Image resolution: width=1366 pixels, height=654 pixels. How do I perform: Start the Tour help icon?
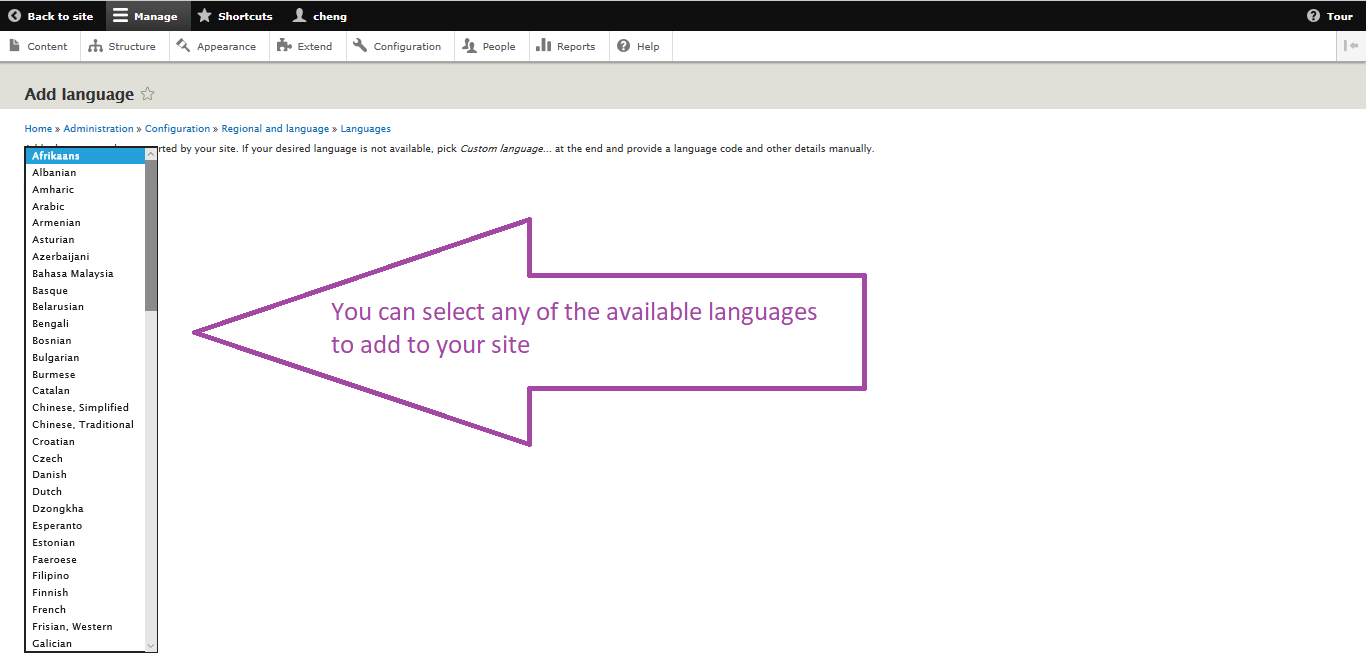click(1314, 16)
